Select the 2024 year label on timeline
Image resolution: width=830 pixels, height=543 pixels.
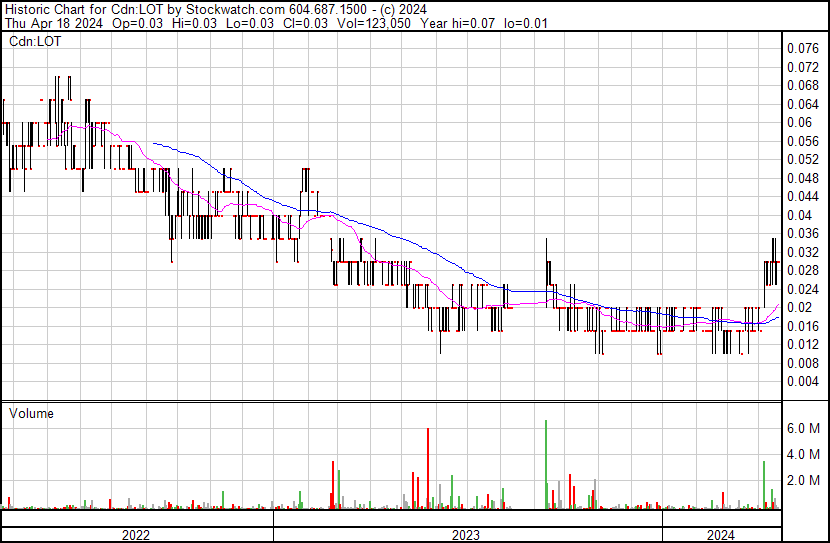(720, 535)
